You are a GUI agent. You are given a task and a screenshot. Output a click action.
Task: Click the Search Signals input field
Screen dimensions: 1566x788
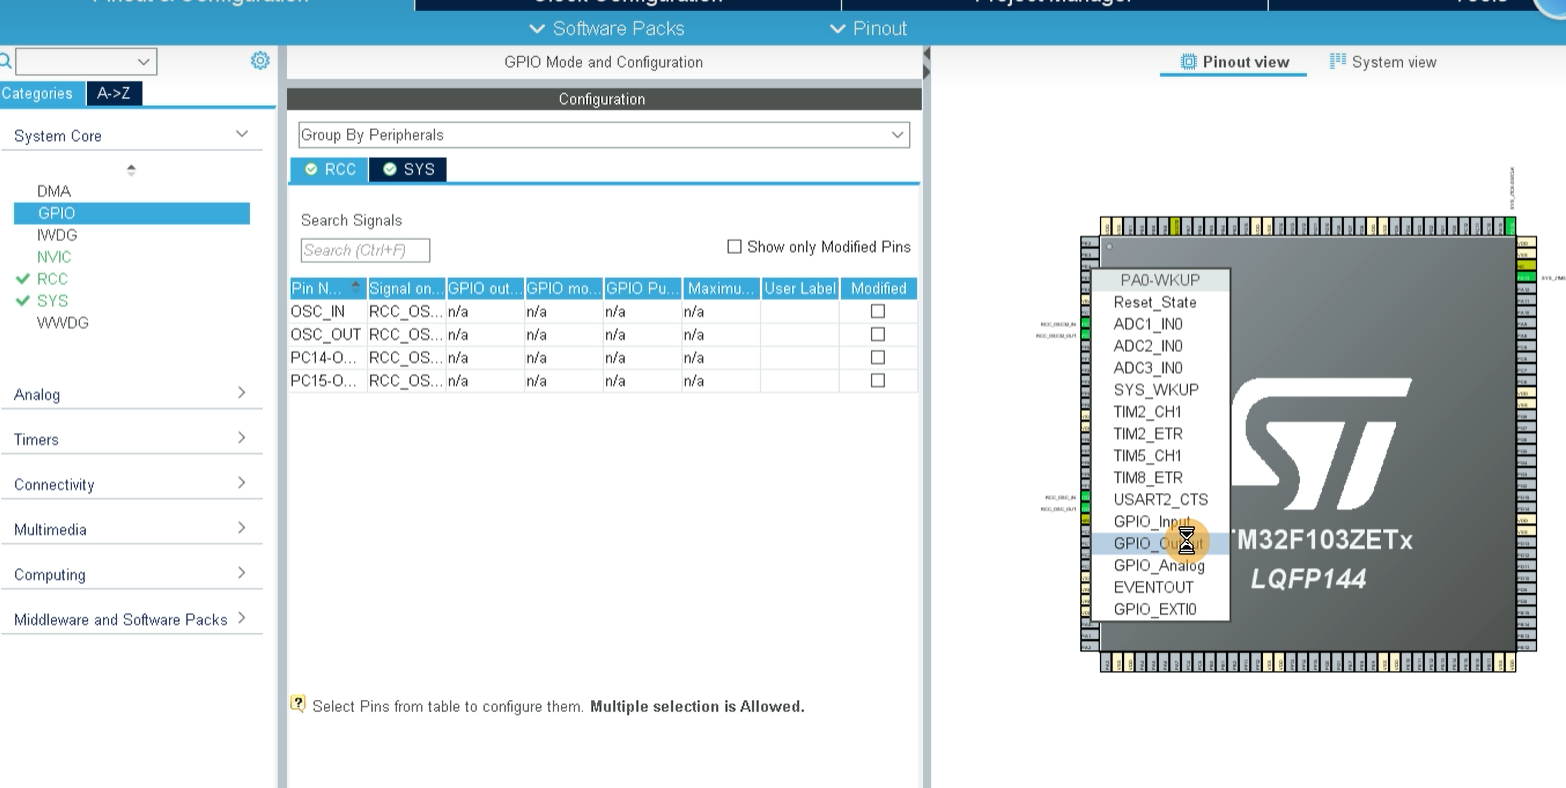point(365,250)
